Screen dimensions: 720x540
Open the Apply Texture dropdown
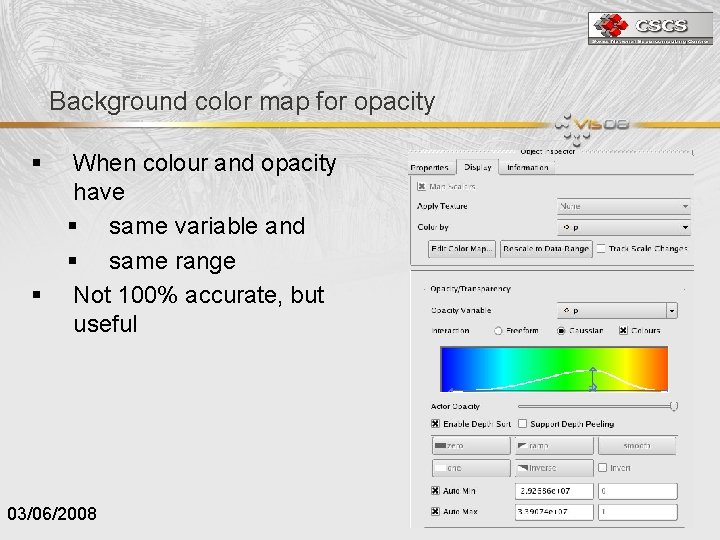tap(624, 207)
